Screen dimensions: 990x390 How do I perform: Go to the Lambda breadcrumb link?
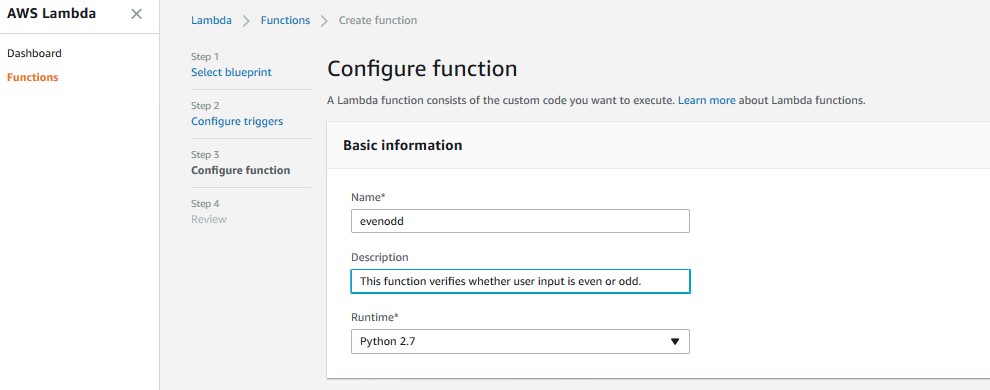click(211, 20)
